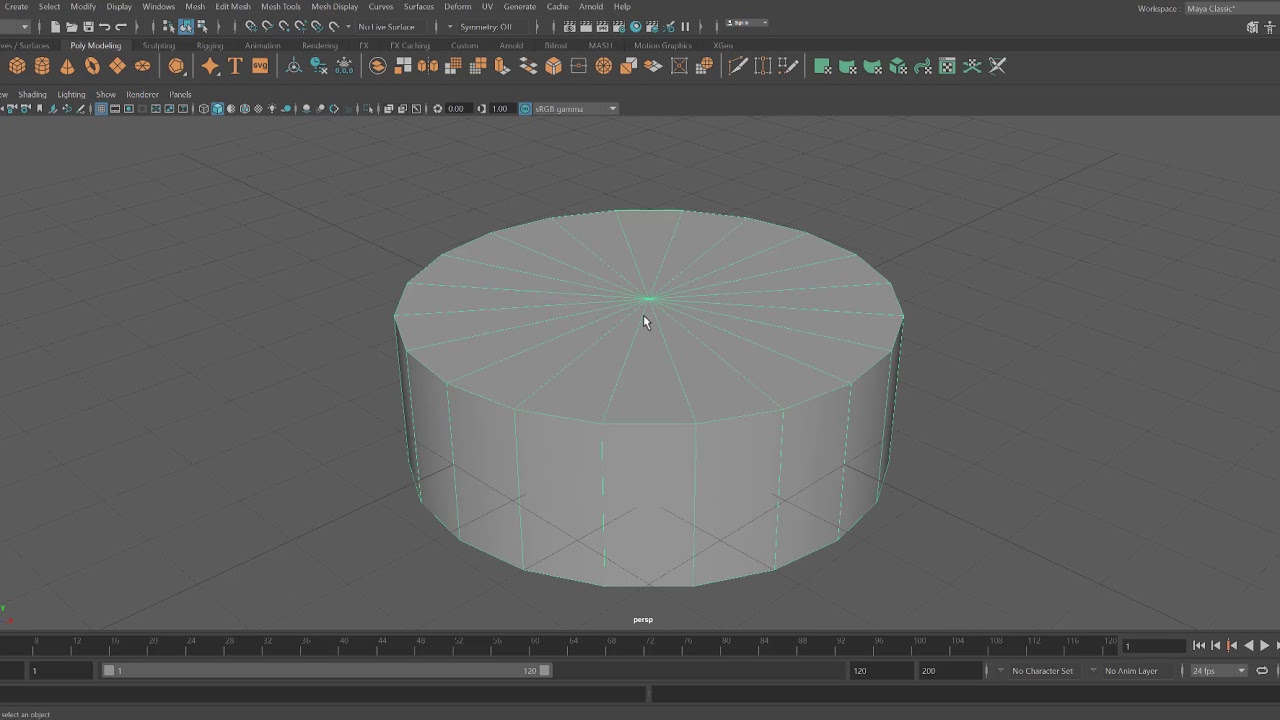Create a polygon plane from the shelf
This screenshot has width=1280, height=720.
point(117,66)
